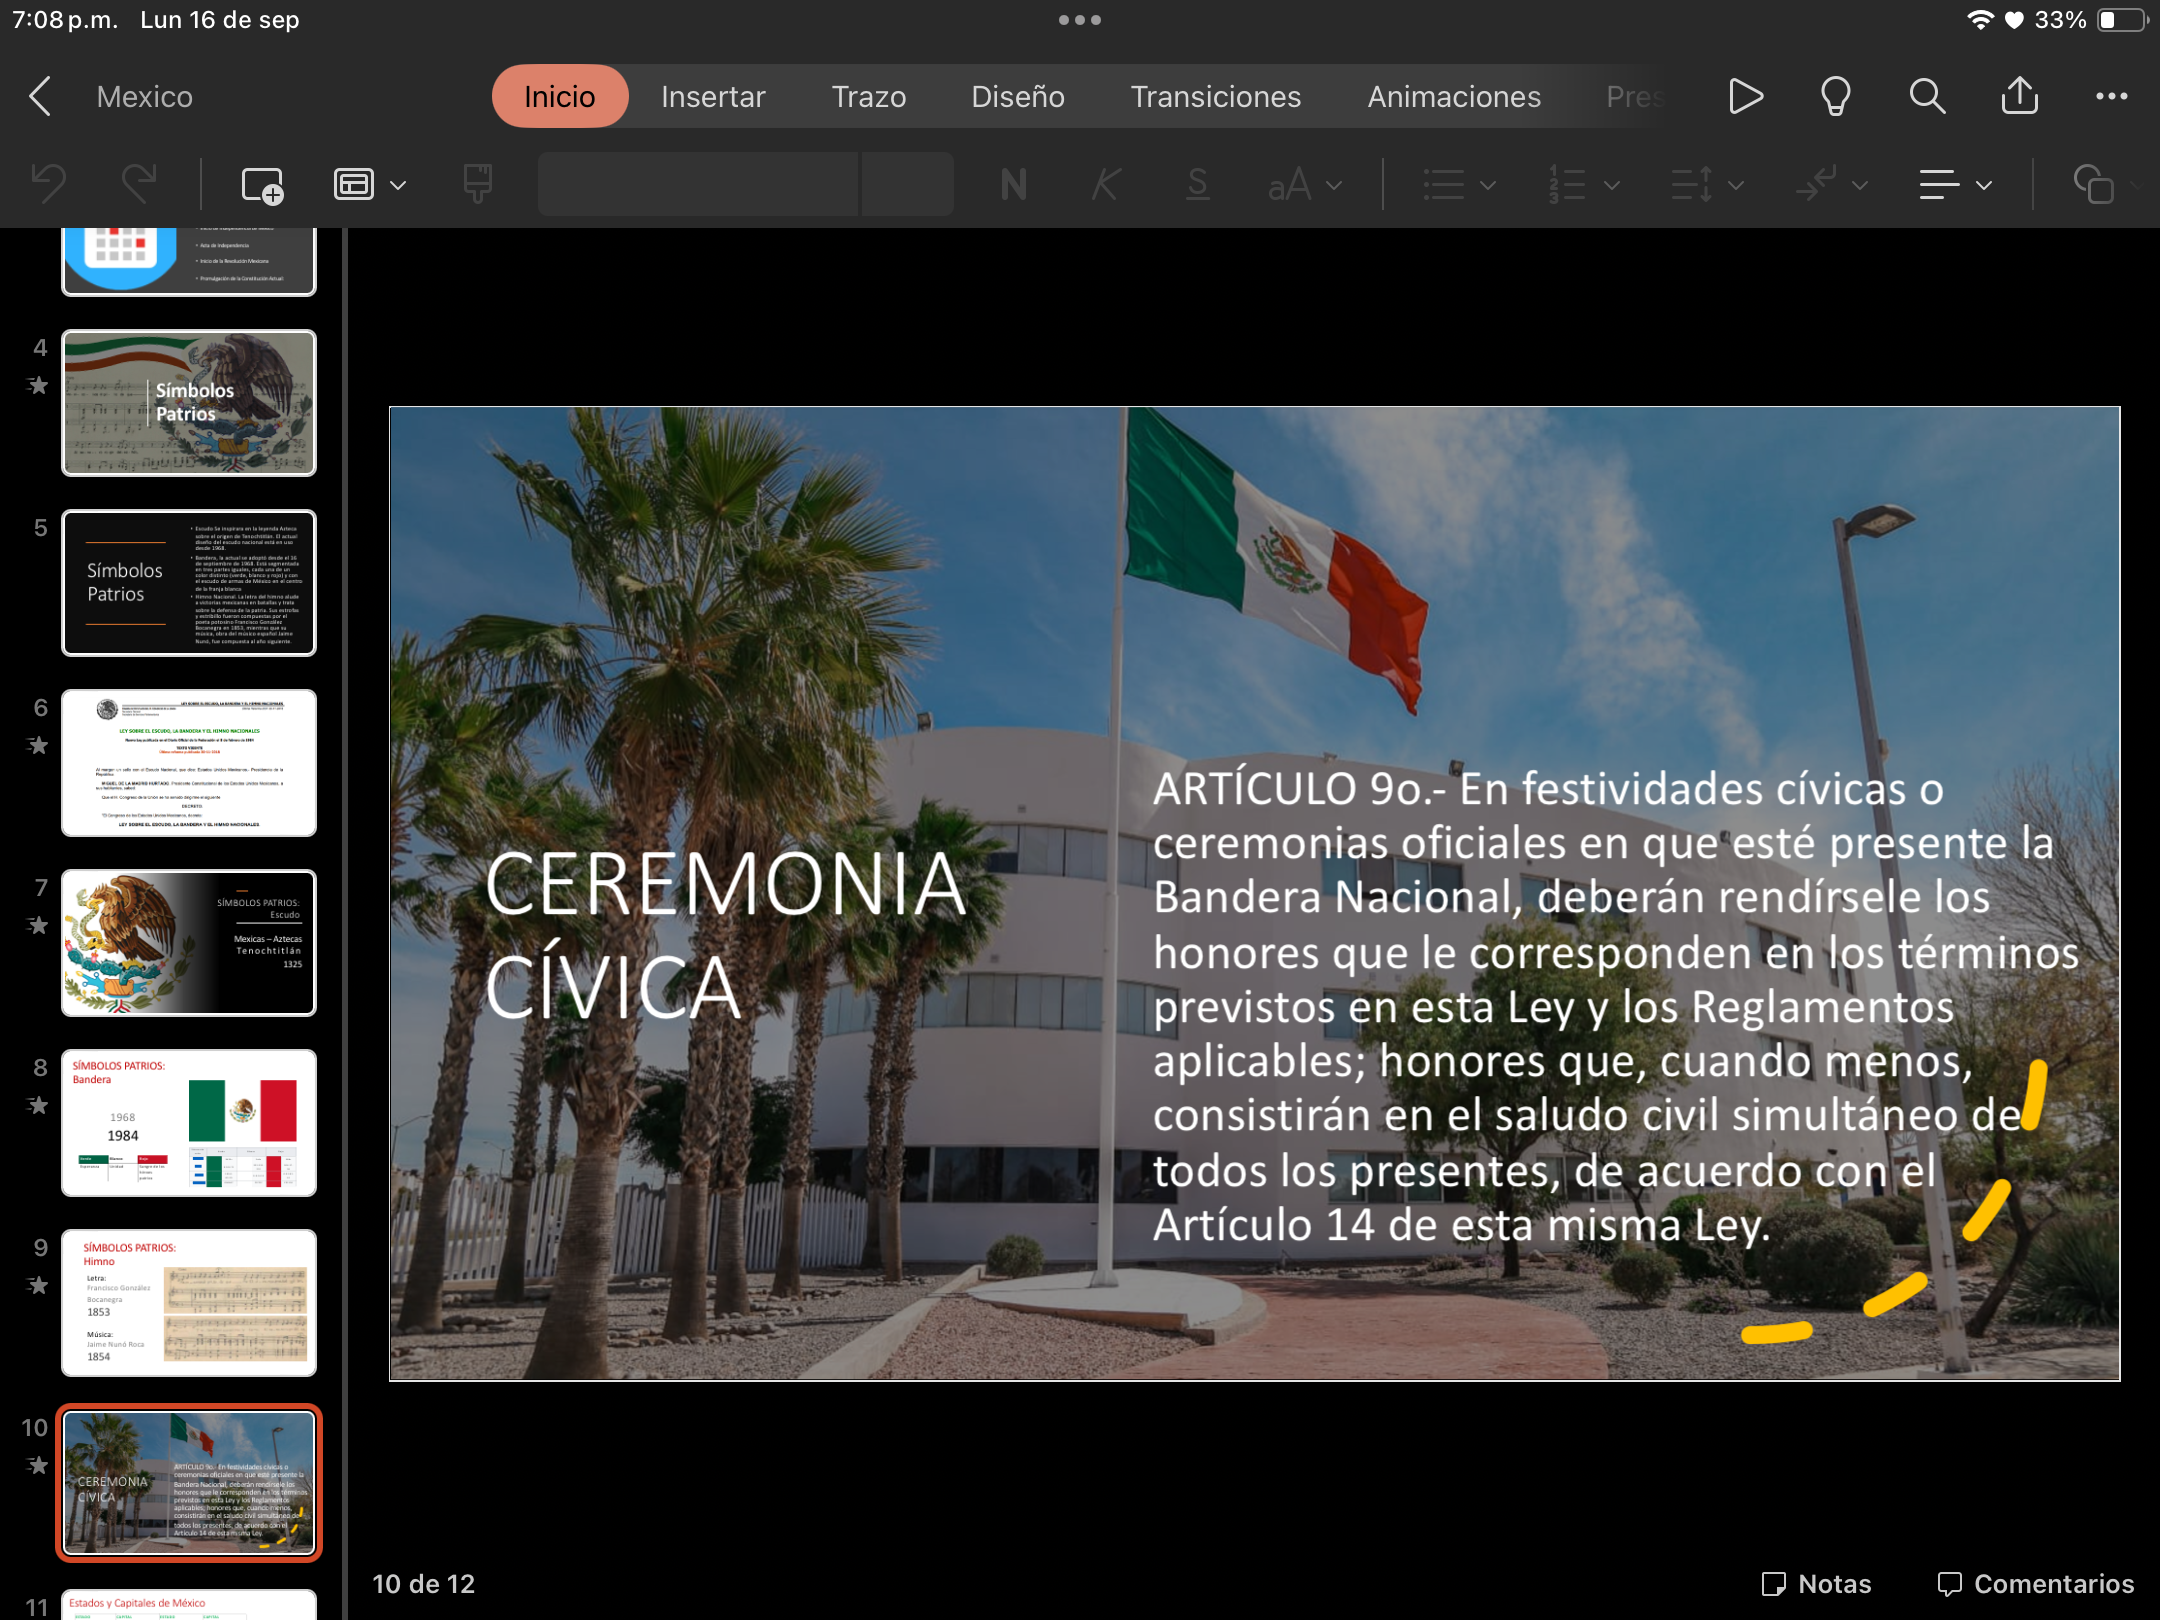
Task: Select slide 8 Bandera thumbnail
Action: pos(189,1123)
